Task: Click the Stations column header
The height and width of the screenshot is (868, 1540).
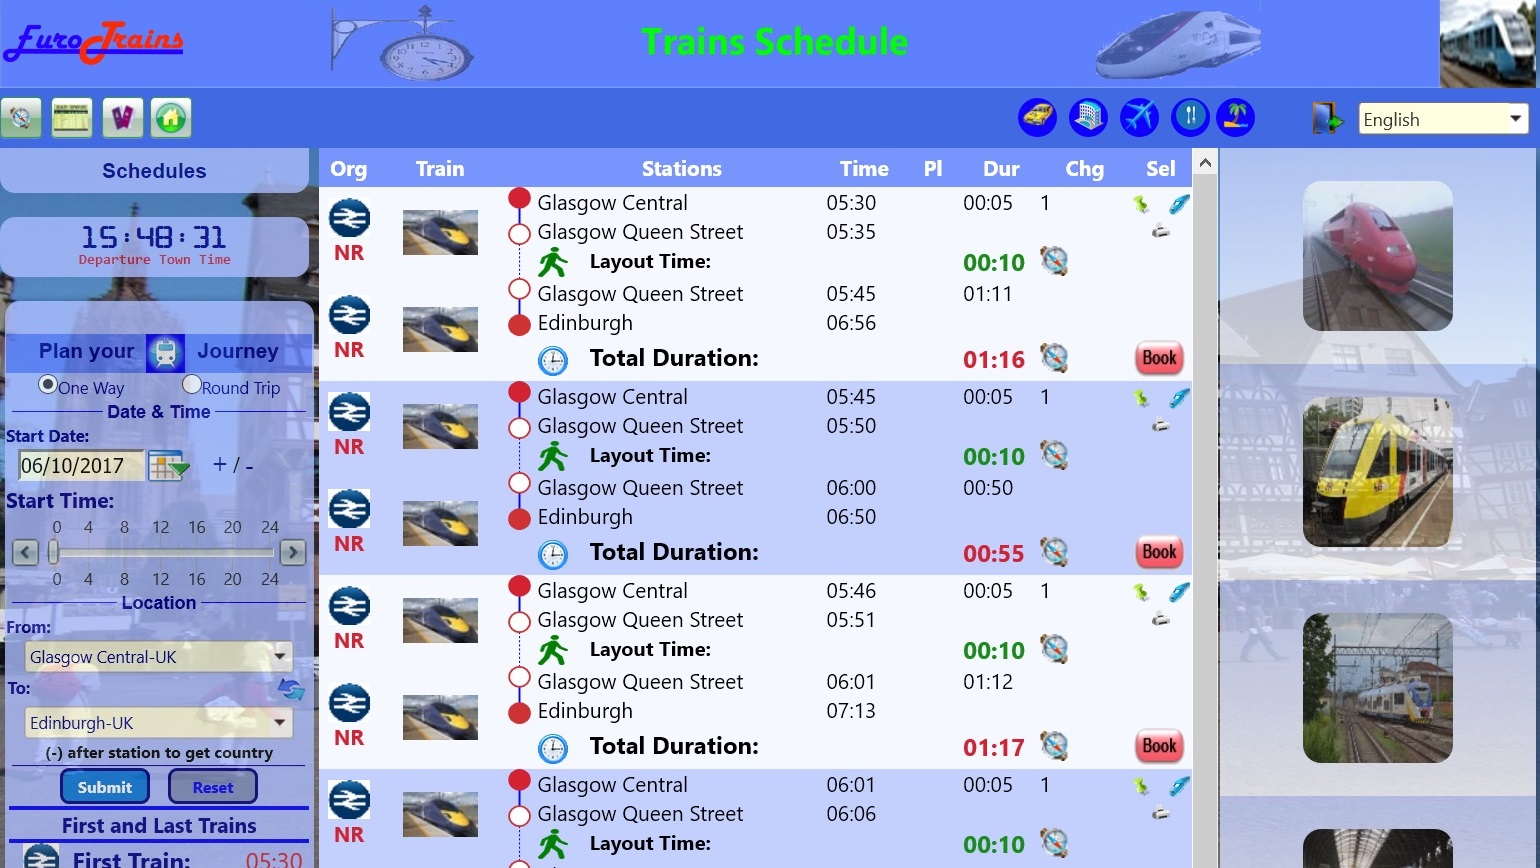Action: pyautogui.click(x=681, y=169)
